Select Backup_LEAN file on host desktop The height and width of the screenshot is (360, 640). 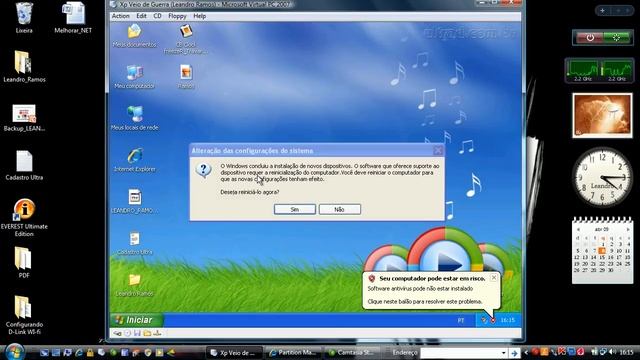24,118
